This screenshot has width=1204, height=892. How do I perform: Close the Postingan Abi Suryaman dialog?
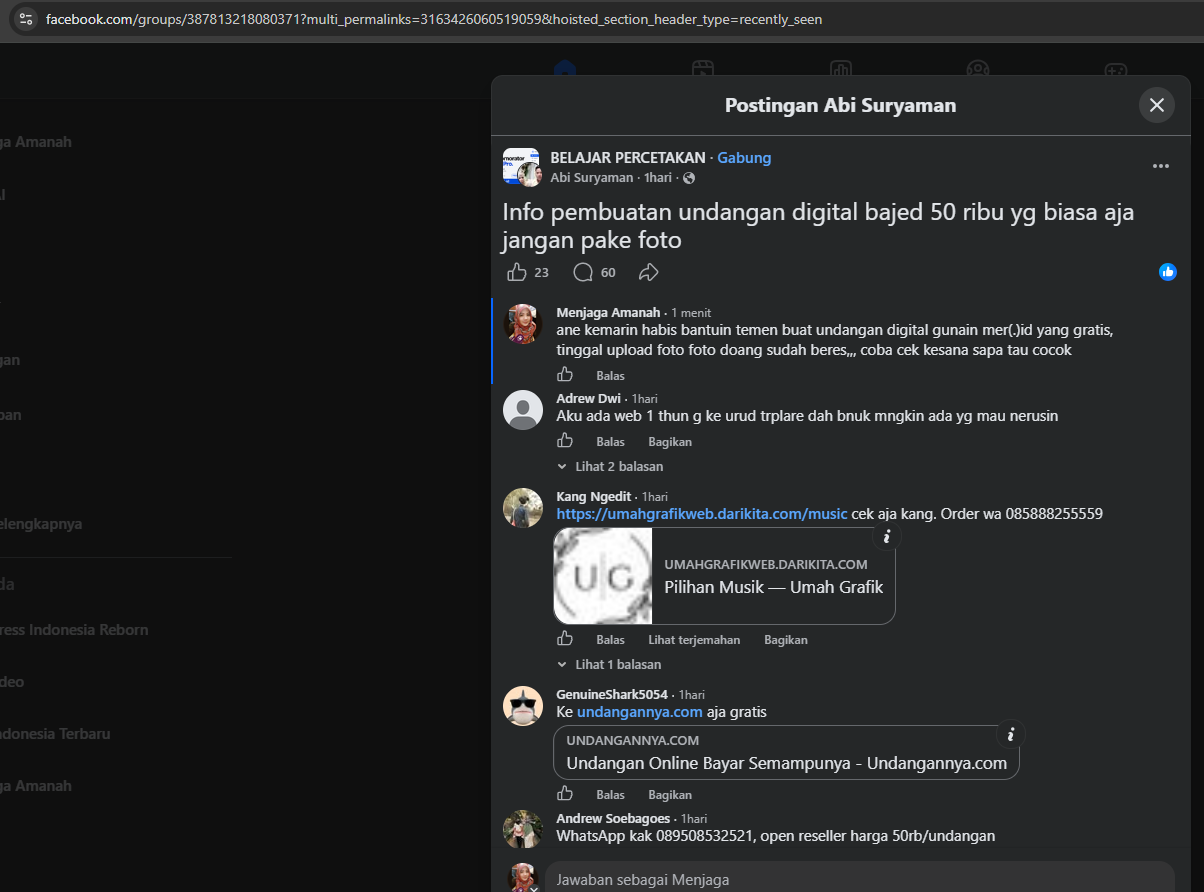tap(1157, 105)
